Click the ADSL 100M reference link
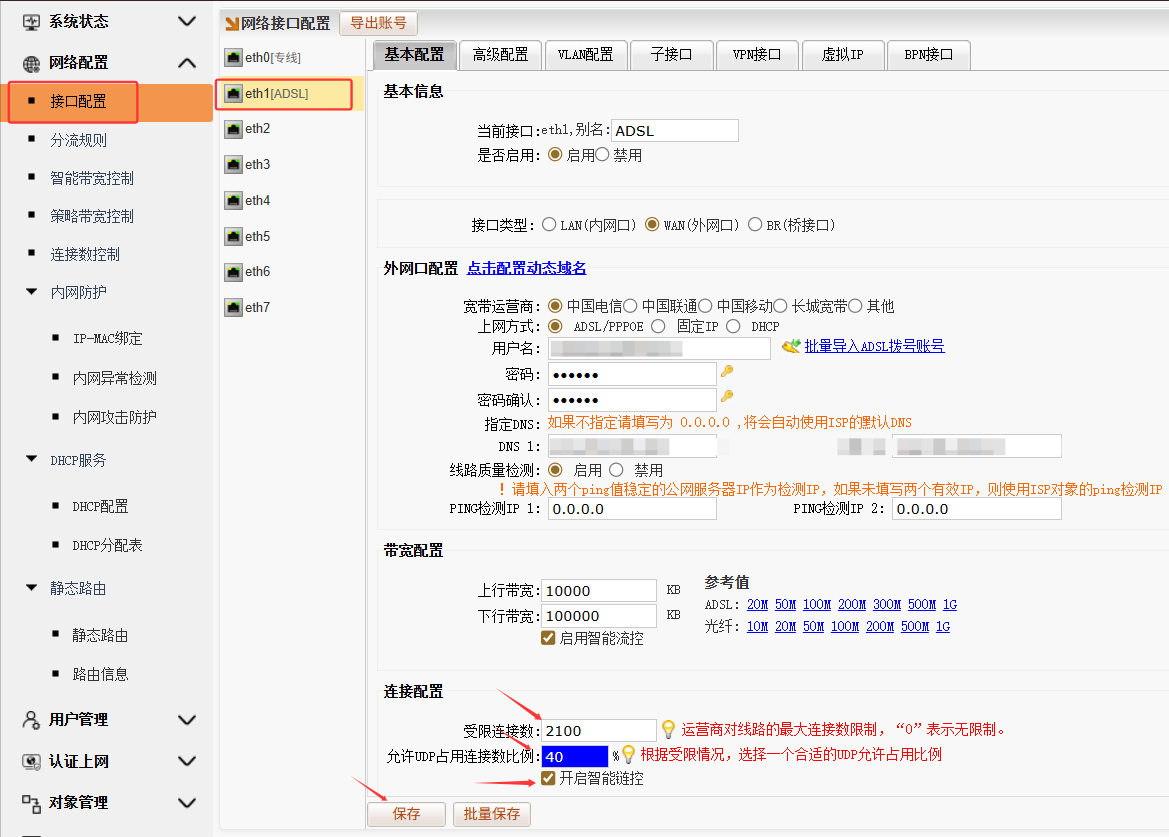1169x837 pixels. tap(817, 604)
